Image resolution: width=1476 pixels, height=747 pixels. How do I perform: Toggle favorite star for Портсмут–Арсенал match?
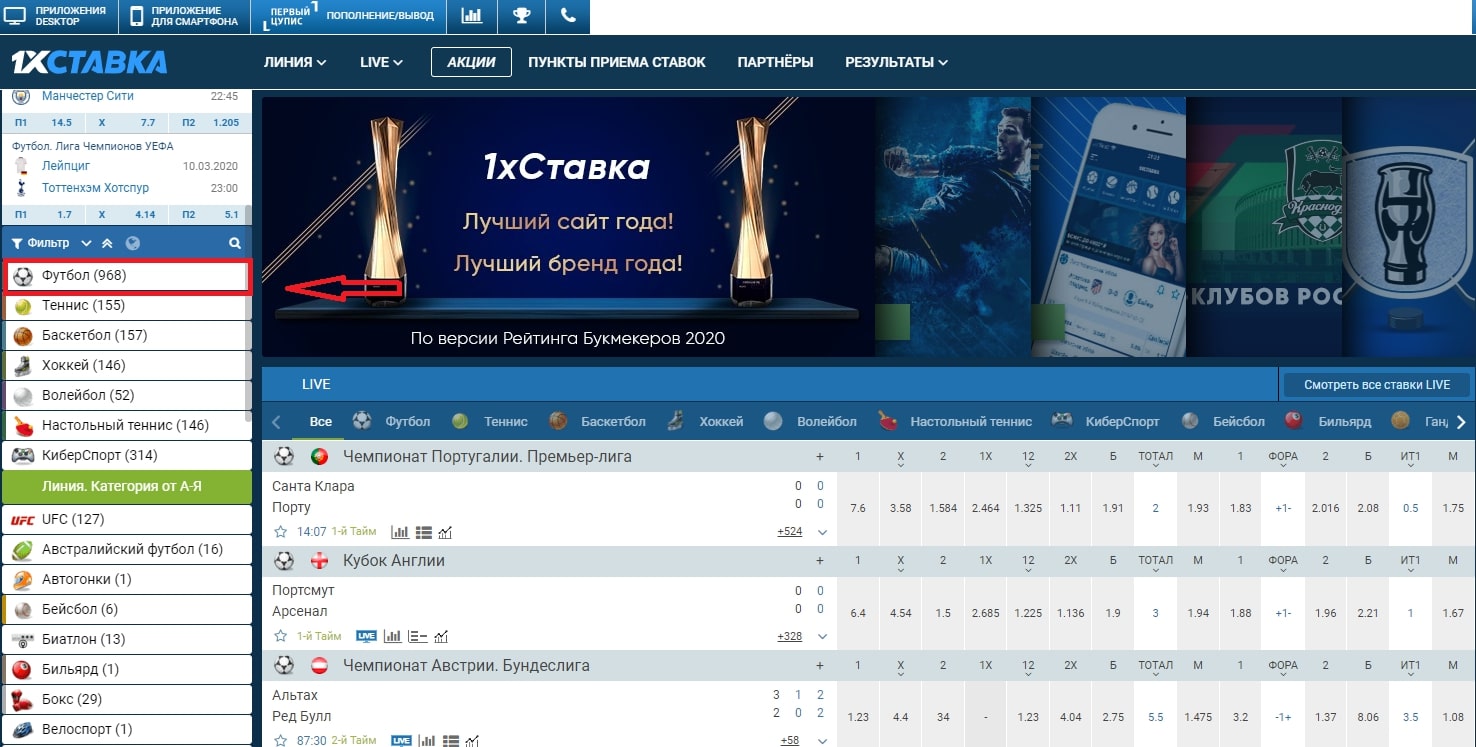click(281, 636)
